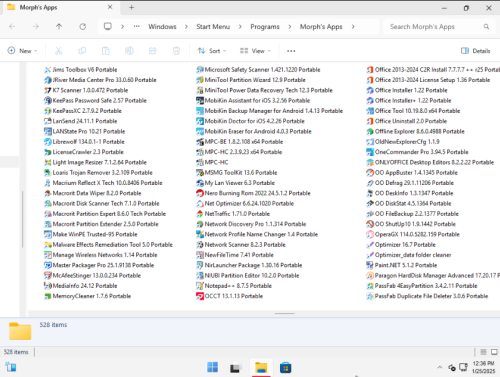Screen dimensions: 500x377
Task: Select the McAfeeStinger Portable icon
Action: pos(48,275)
